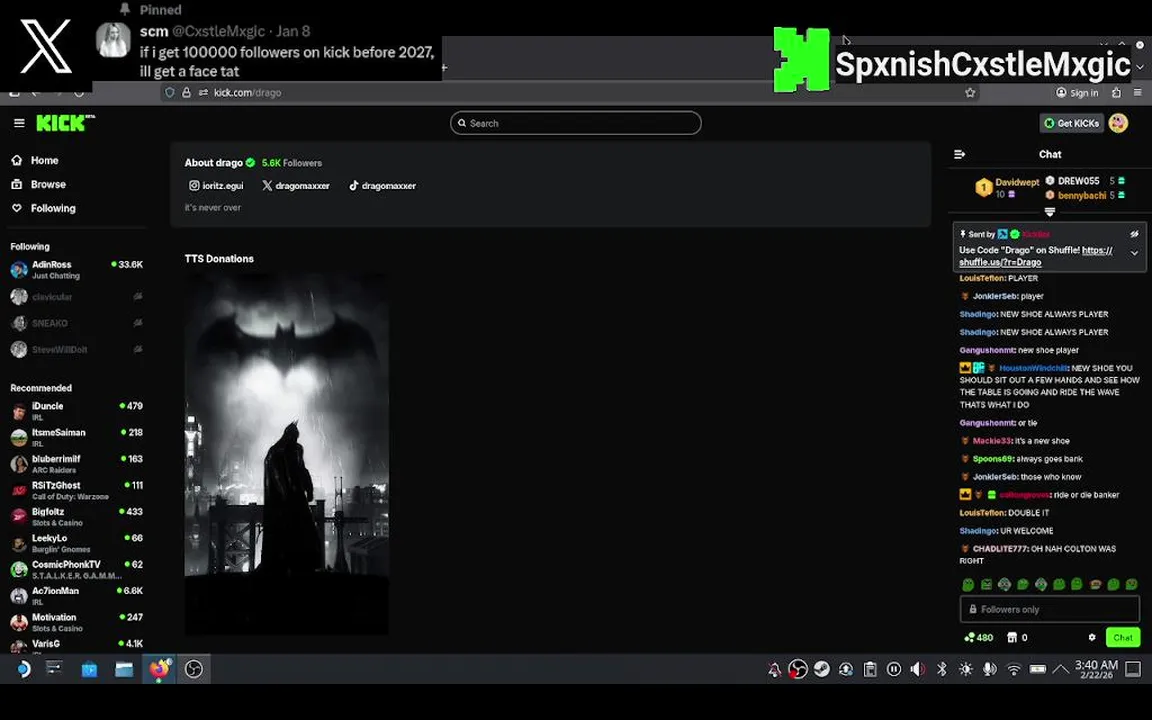Open the Kick hamburger menu

[19, 123]
